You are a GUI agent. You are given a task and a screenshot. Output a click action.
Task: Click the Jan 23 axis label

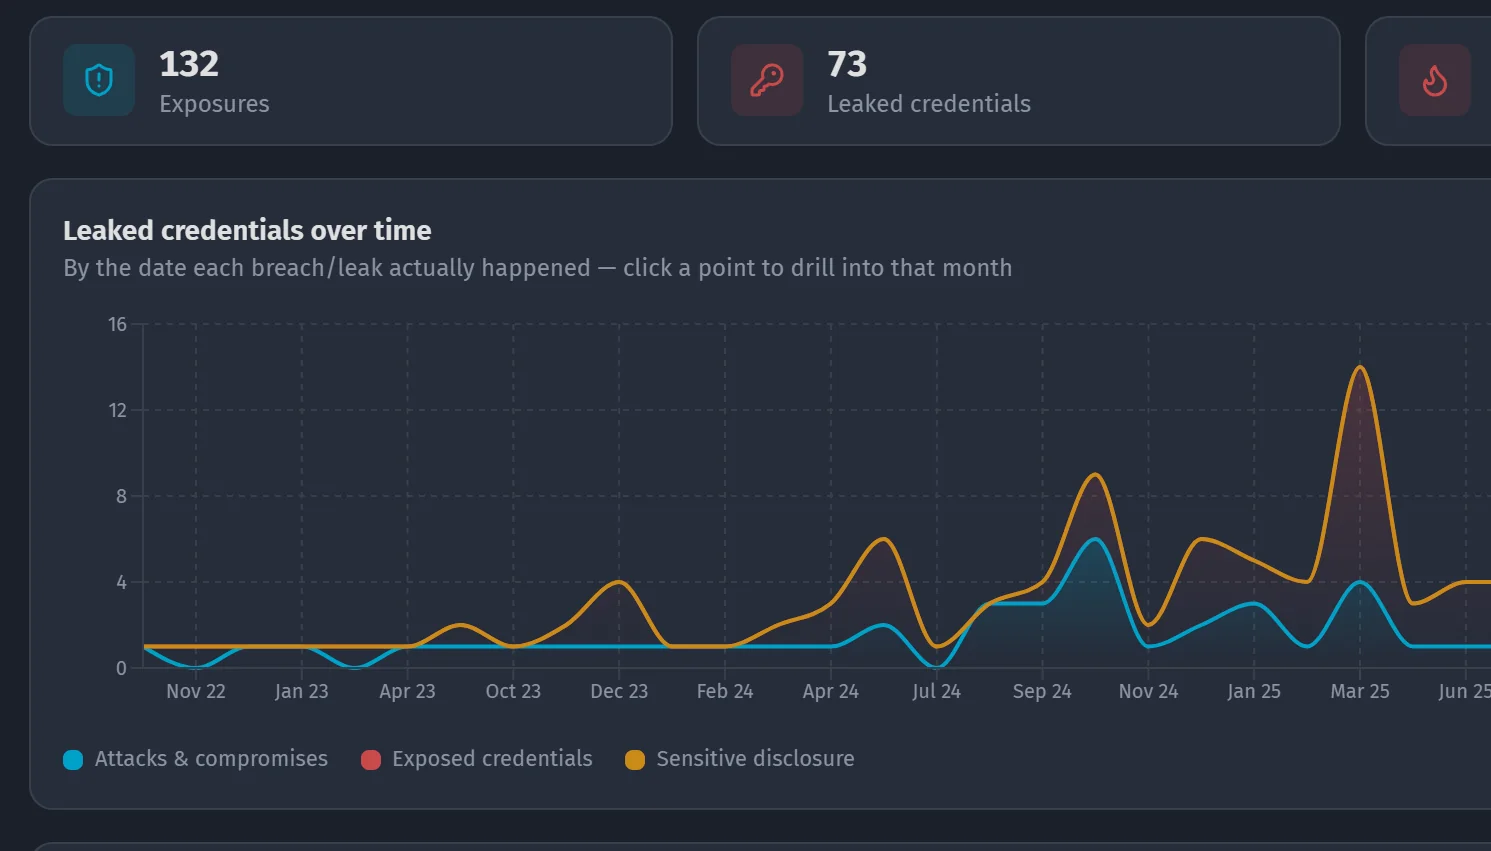coord(302,691)
